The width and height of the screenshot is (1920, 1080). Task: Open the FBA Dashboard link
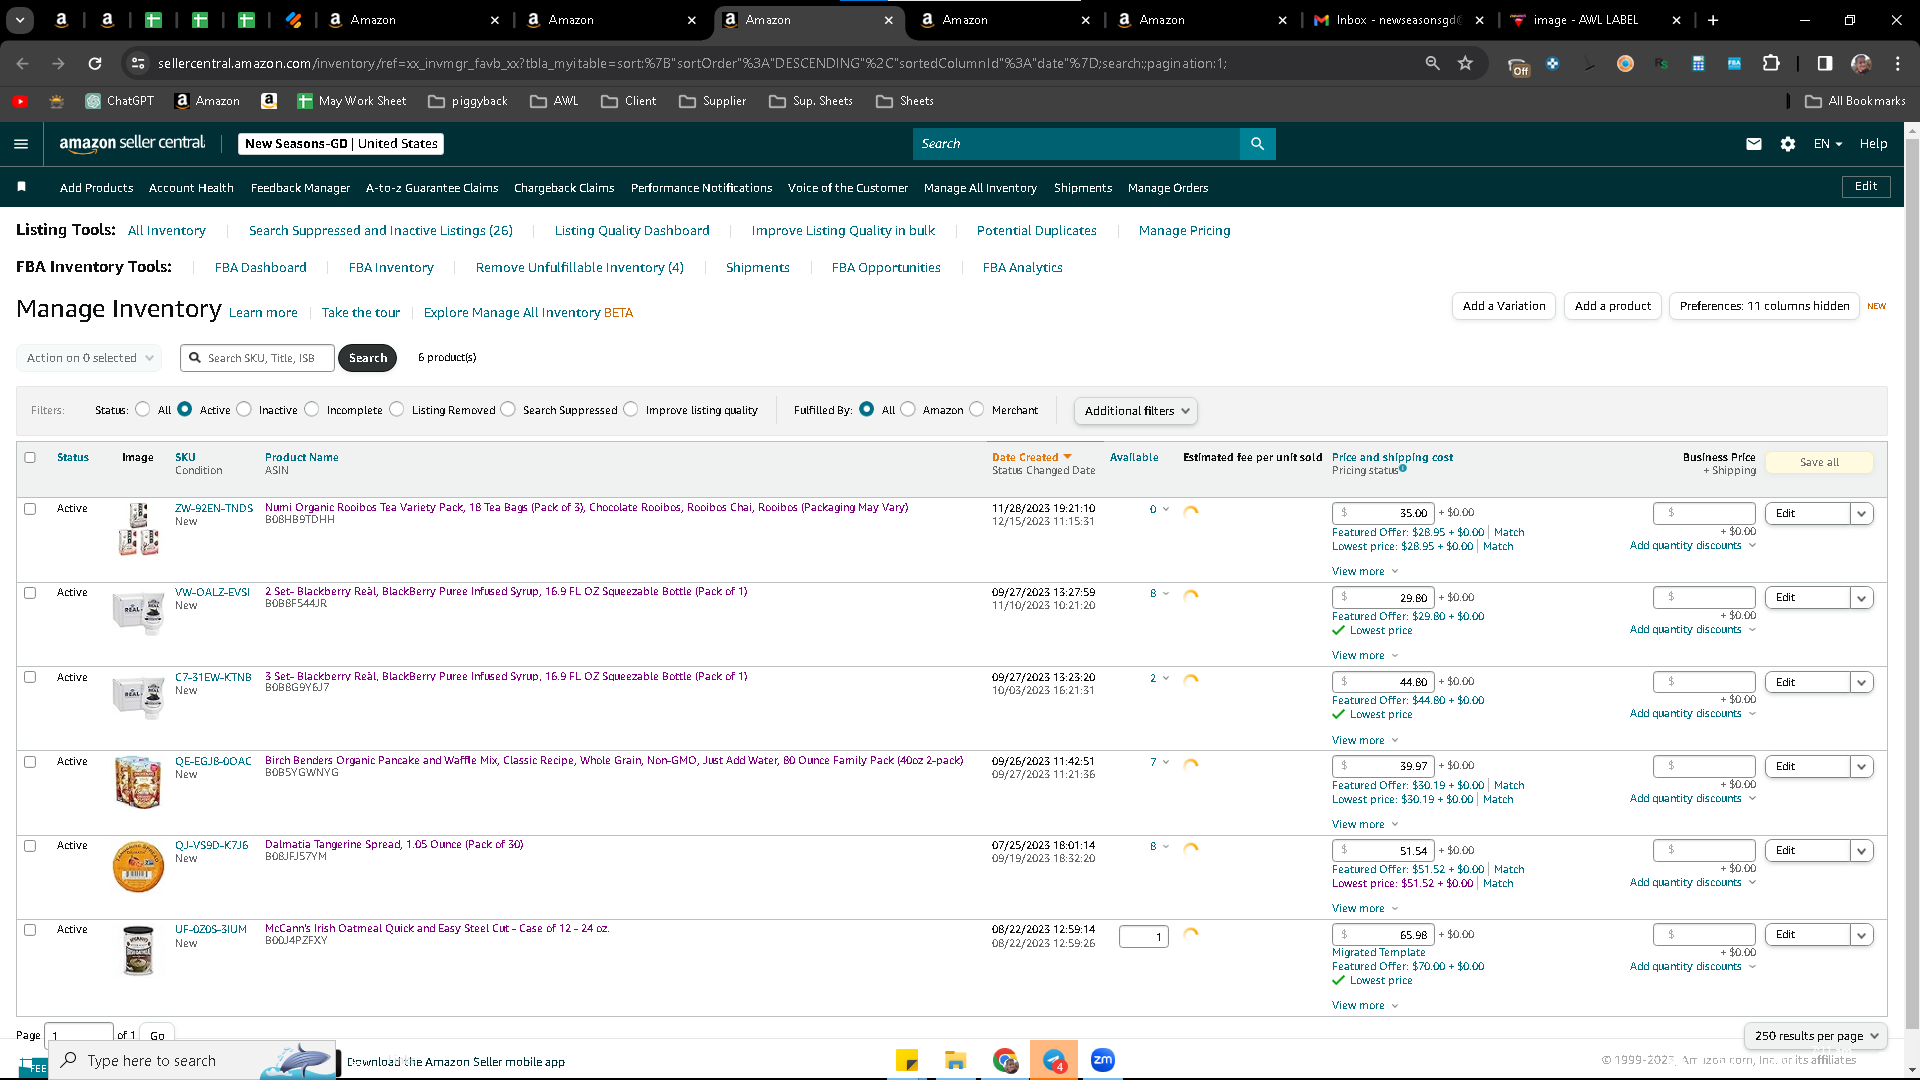click(x=261, y=268)
